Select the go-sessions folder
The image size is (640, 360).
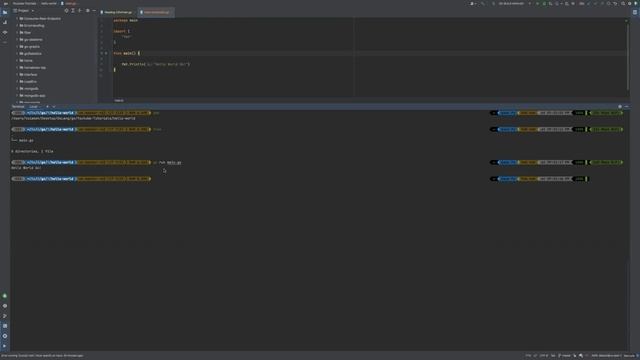(31, 40)
